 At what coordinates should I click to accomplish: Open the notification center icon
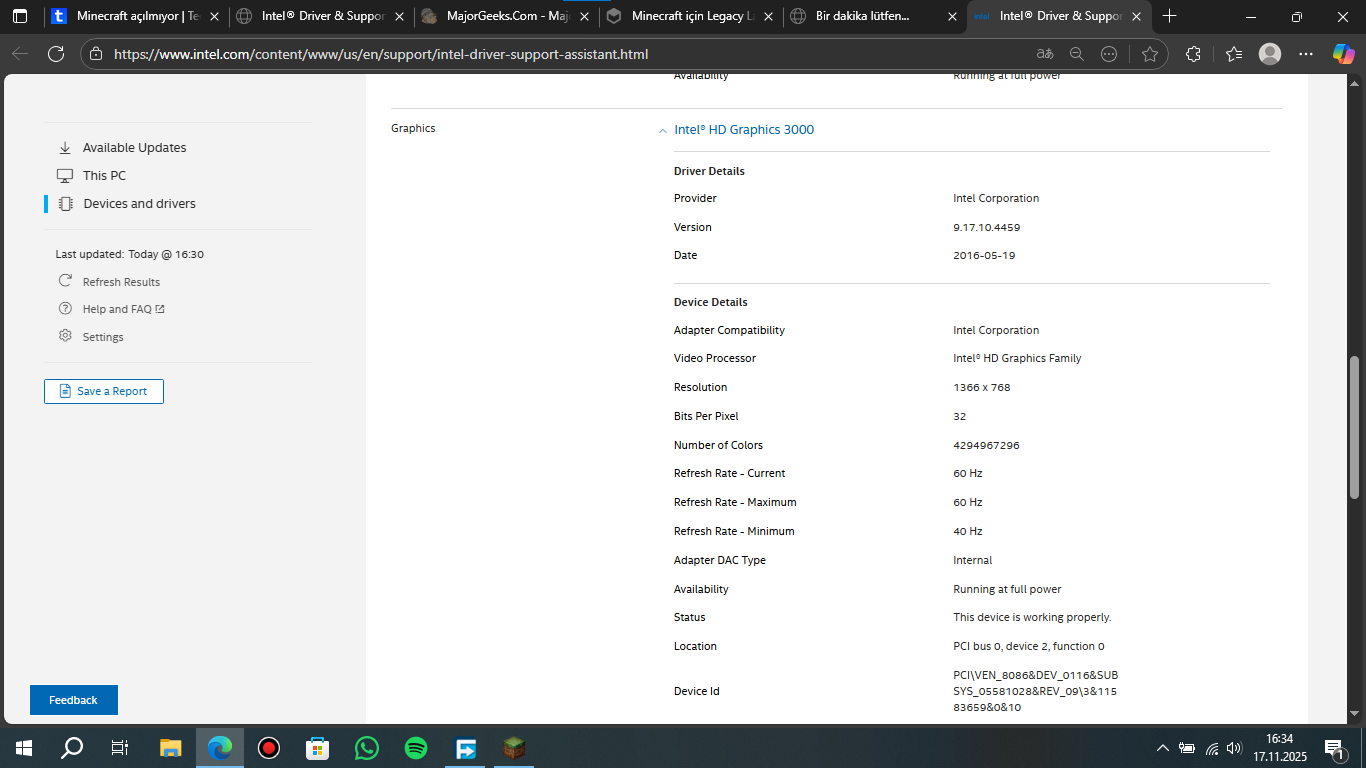pyautogui.click(x=1334, y=748)
